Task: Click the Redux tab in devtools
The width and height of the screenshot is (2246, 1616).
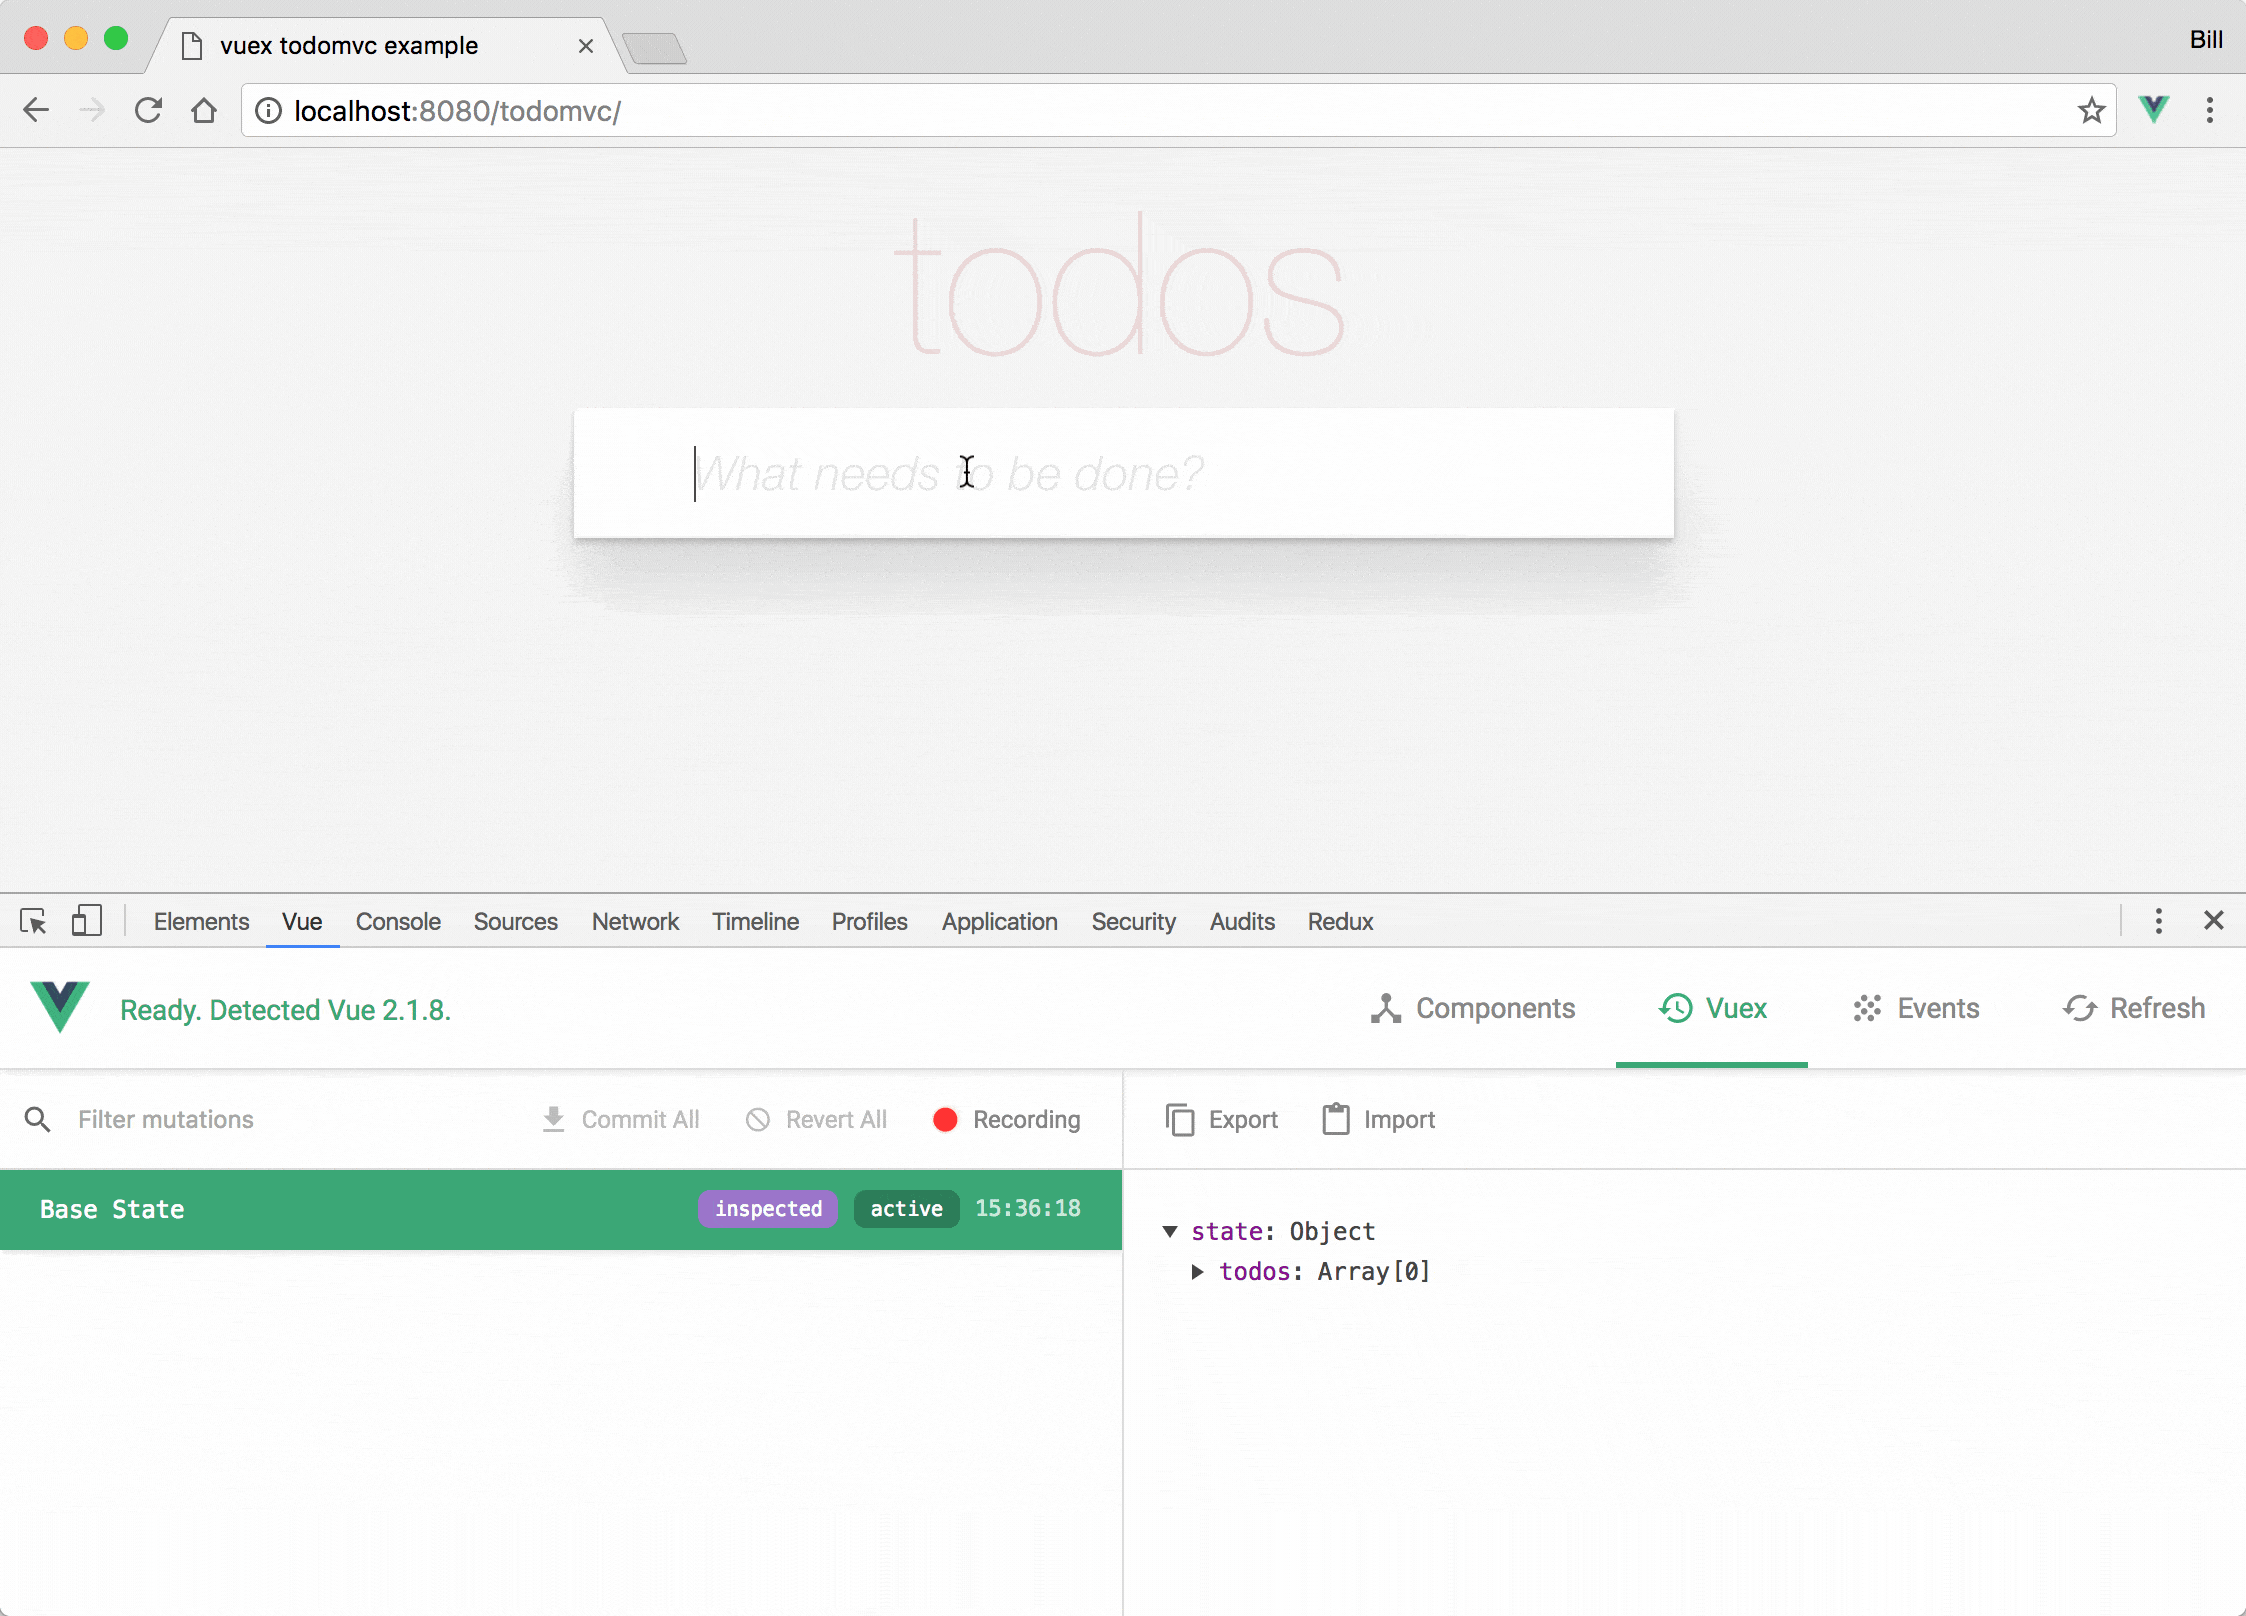Action: click(1339, 920)
